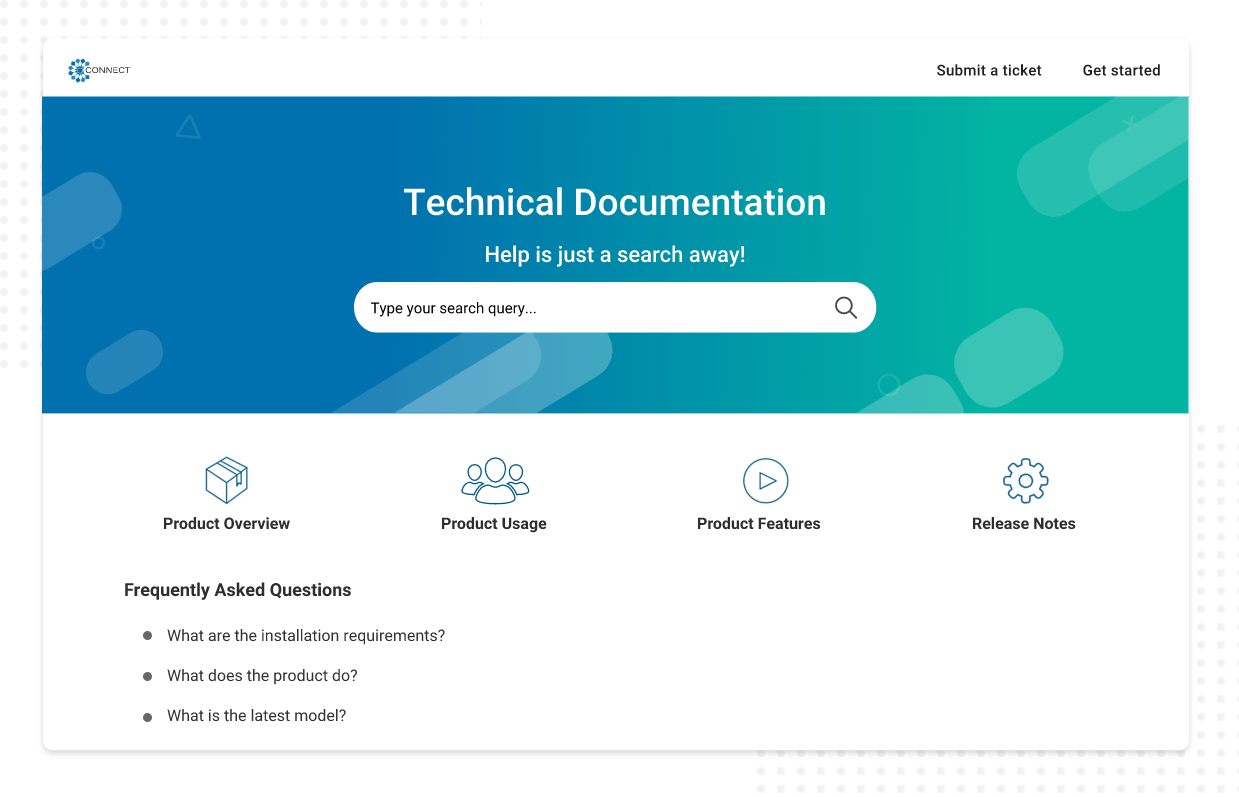The width and height of the screenshot is (1239, 797).
Task: Open the Submit a ticket link
Action: 989,70
